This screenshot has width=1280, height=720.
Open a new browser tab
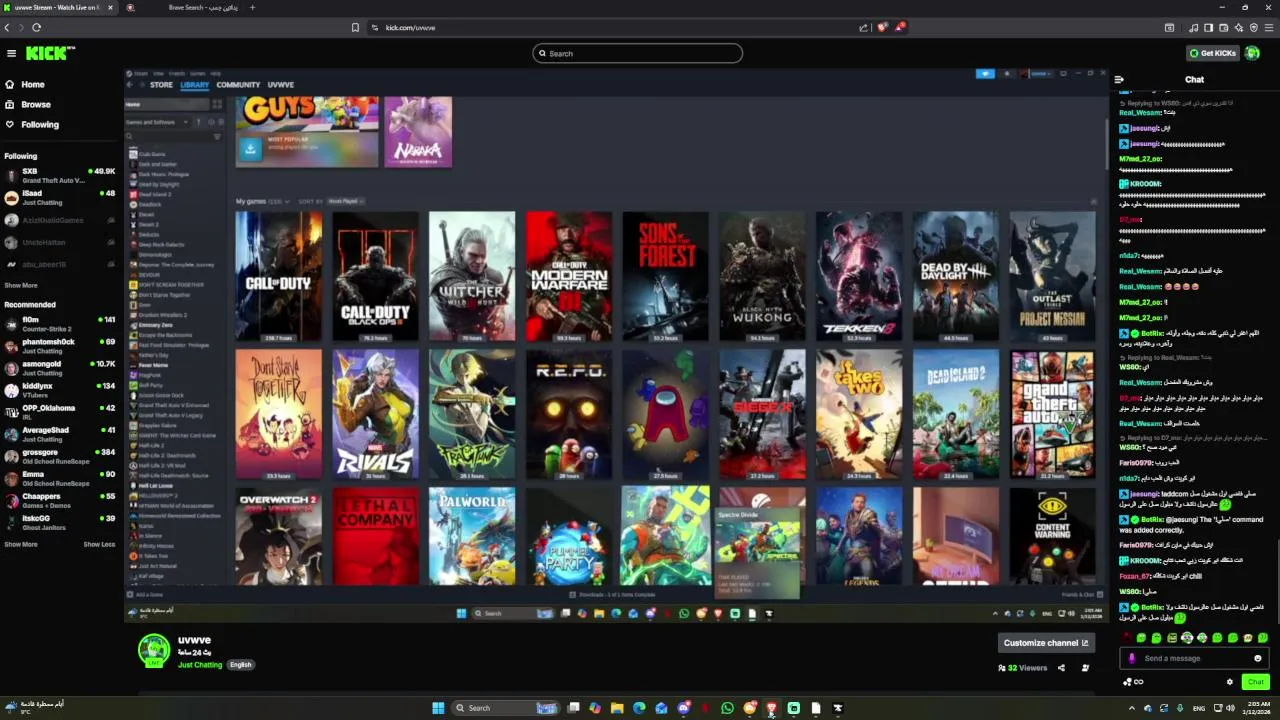(x=252, y=8)
